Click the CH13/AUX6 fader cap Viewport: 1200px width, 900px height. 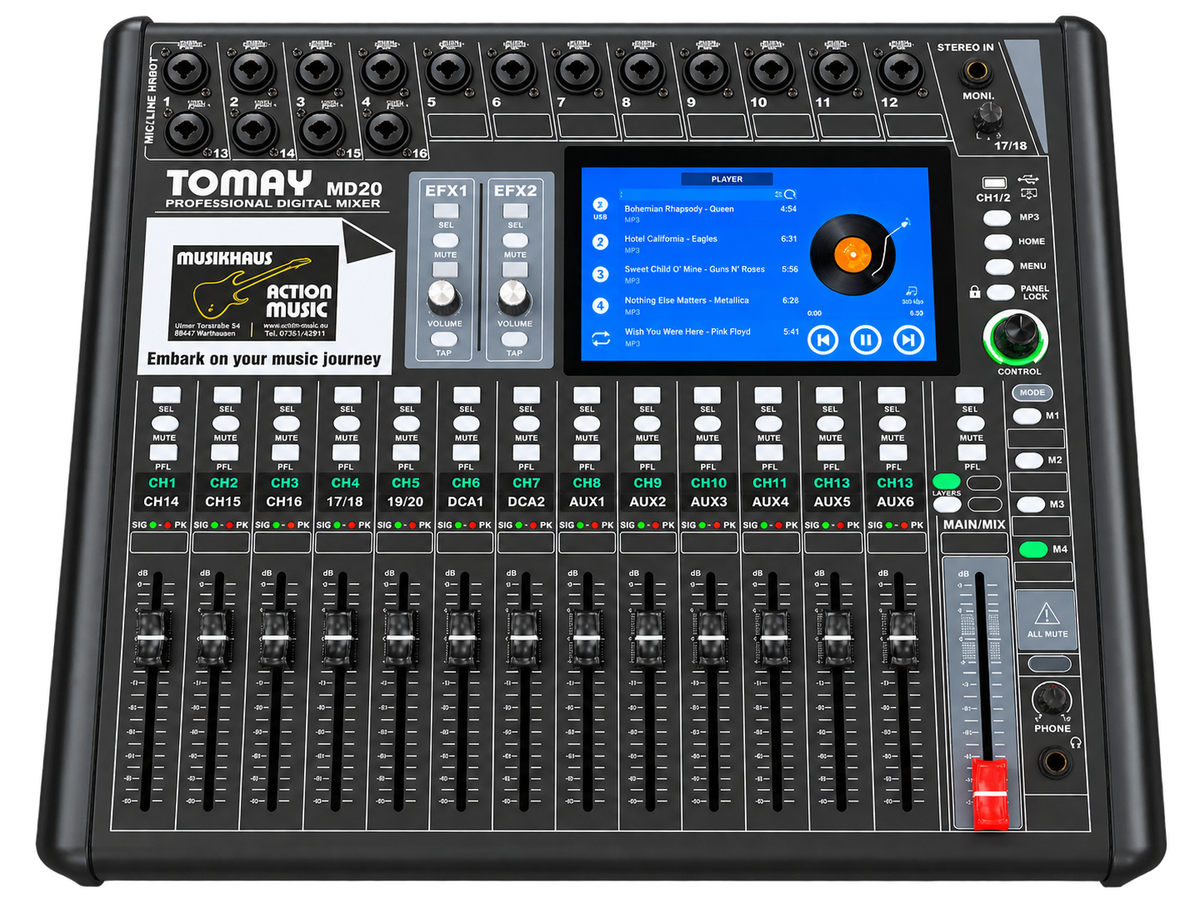click(x=904, y=637)
